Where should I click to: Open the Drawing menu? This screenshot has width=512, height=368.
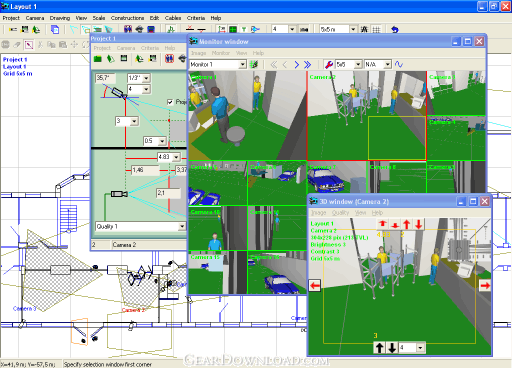pyautogui.click(x=60, y=18)
